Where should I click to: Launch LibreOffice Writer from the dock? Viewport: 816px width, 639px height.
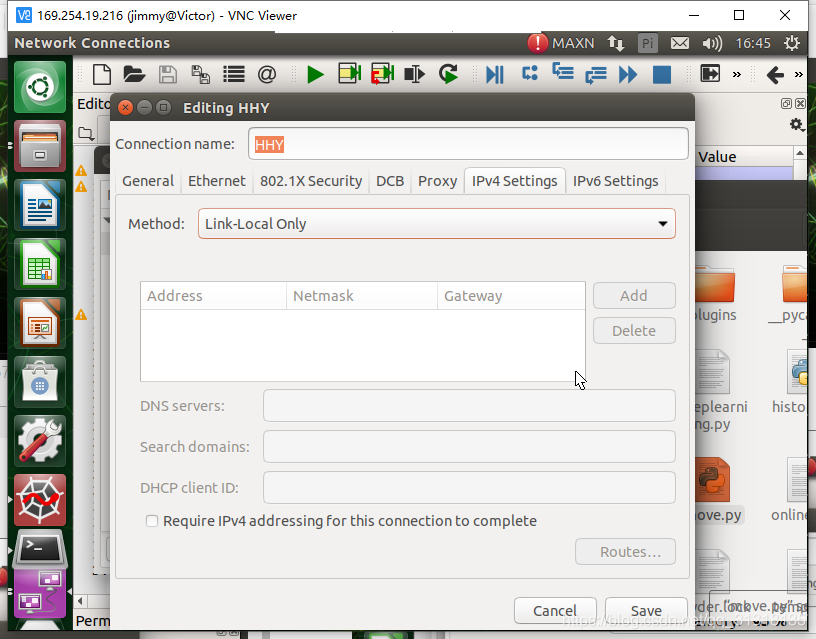click(x=40, y=205)
